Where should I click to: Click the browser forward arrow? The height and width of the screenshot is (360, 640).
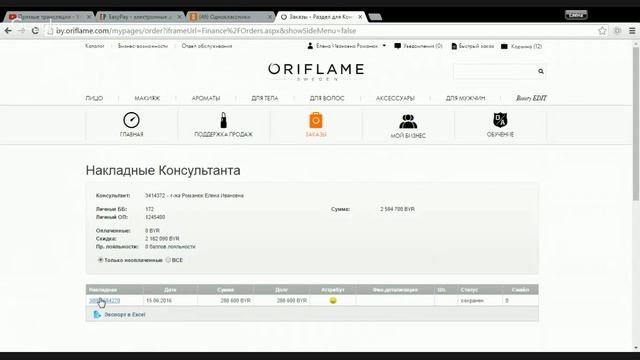[x=22, y=31]
